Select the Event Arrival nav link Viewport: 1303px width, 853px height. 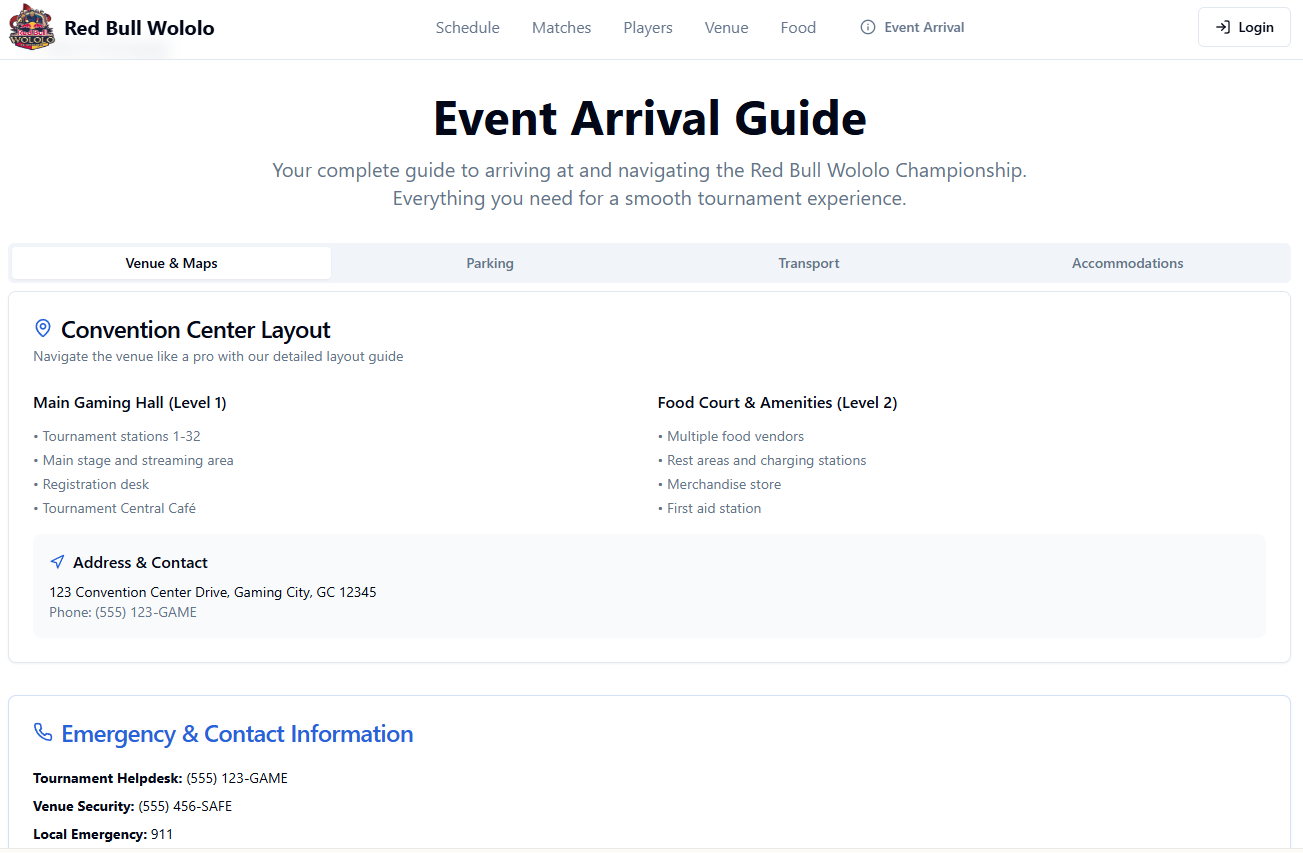[x=924, y=28]
